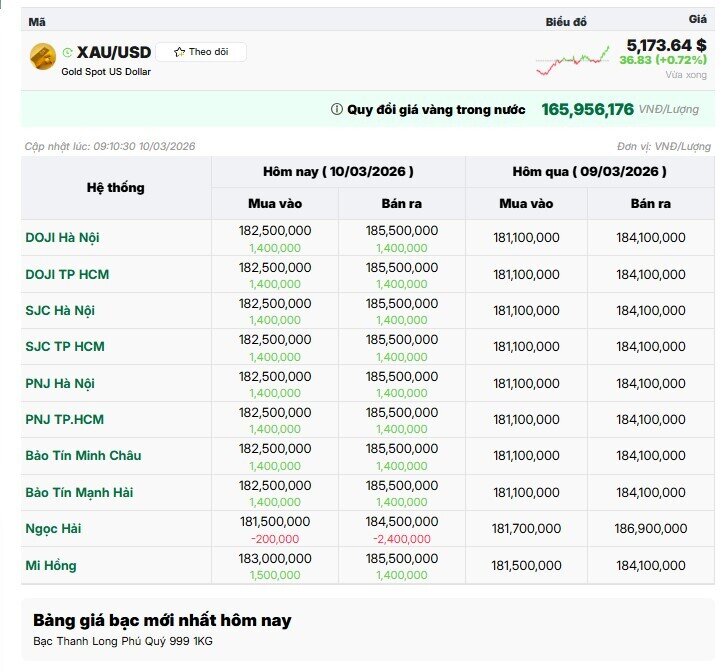Open DOJI TP HCM gold price link

pyautogui.click(x=67, y=274)
